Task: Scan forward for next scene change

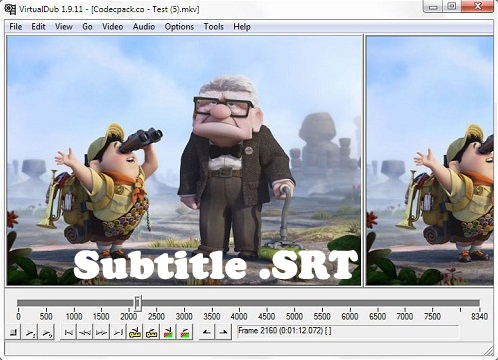Action: [x=185, y=332]
